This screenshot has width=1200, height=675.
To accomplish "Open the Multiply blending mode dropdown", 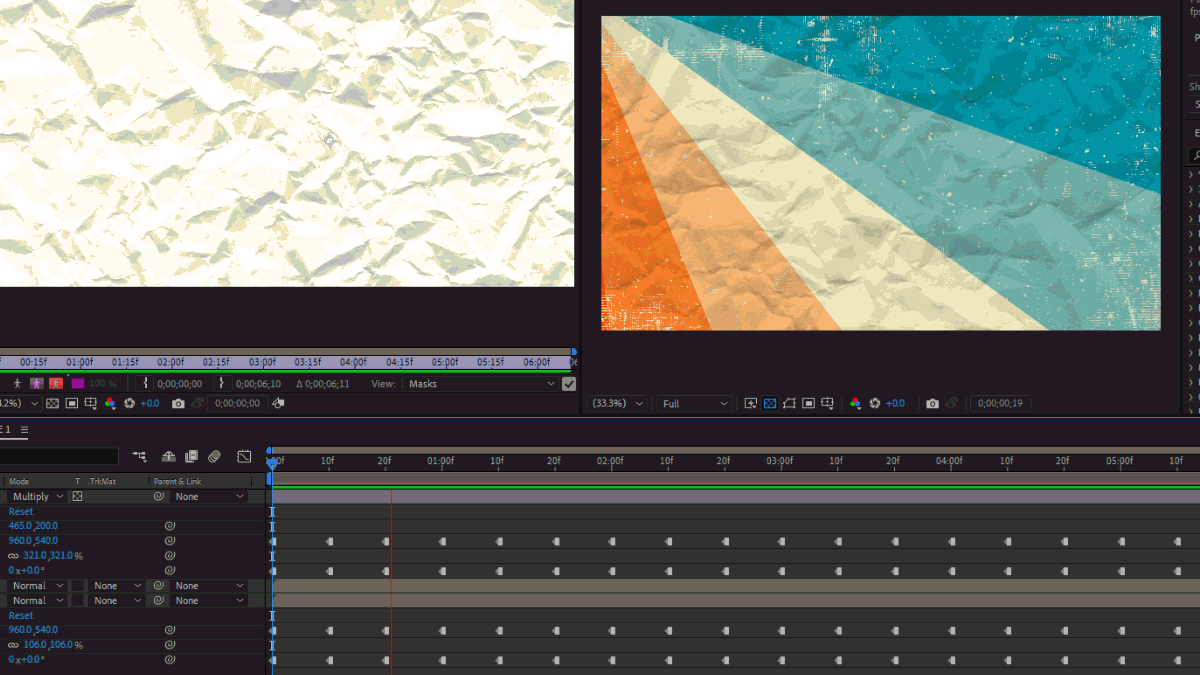I will pos(37,497).
